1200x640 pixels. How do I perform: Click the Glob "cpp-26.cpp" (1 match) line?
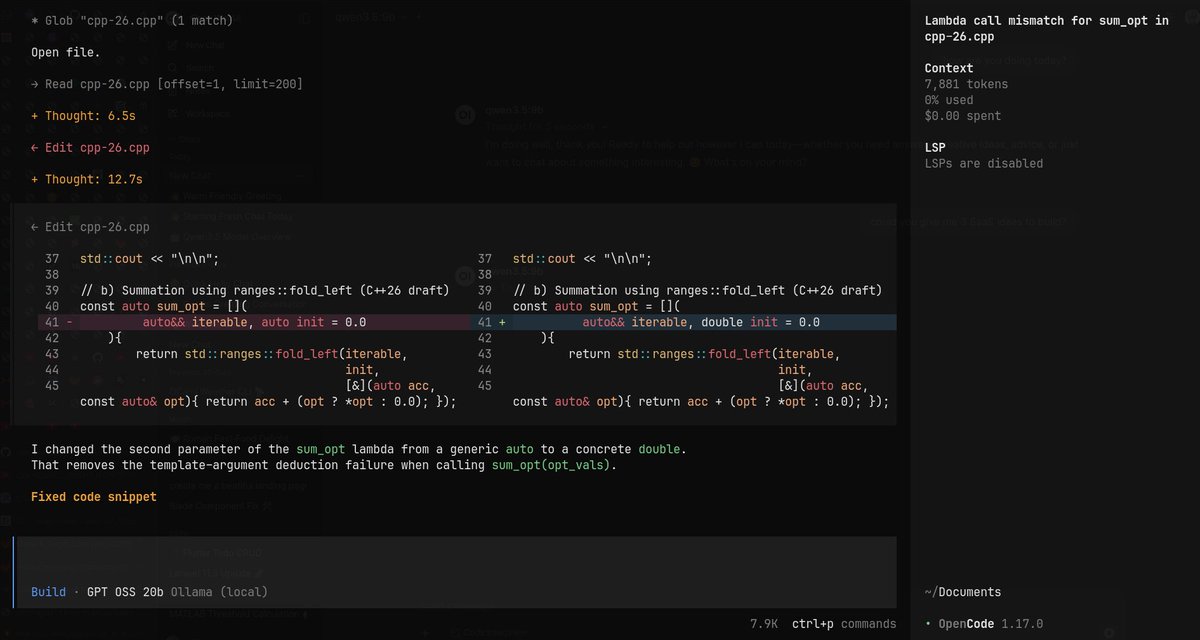134,20
